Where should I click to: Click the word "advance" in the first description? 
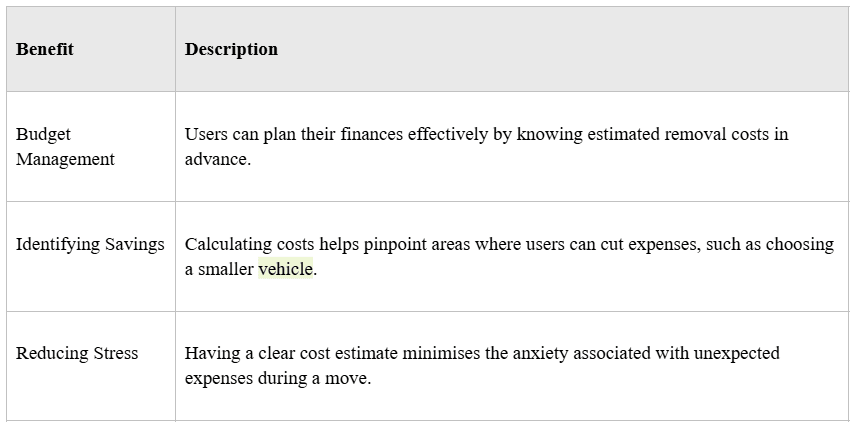(215, 159)
